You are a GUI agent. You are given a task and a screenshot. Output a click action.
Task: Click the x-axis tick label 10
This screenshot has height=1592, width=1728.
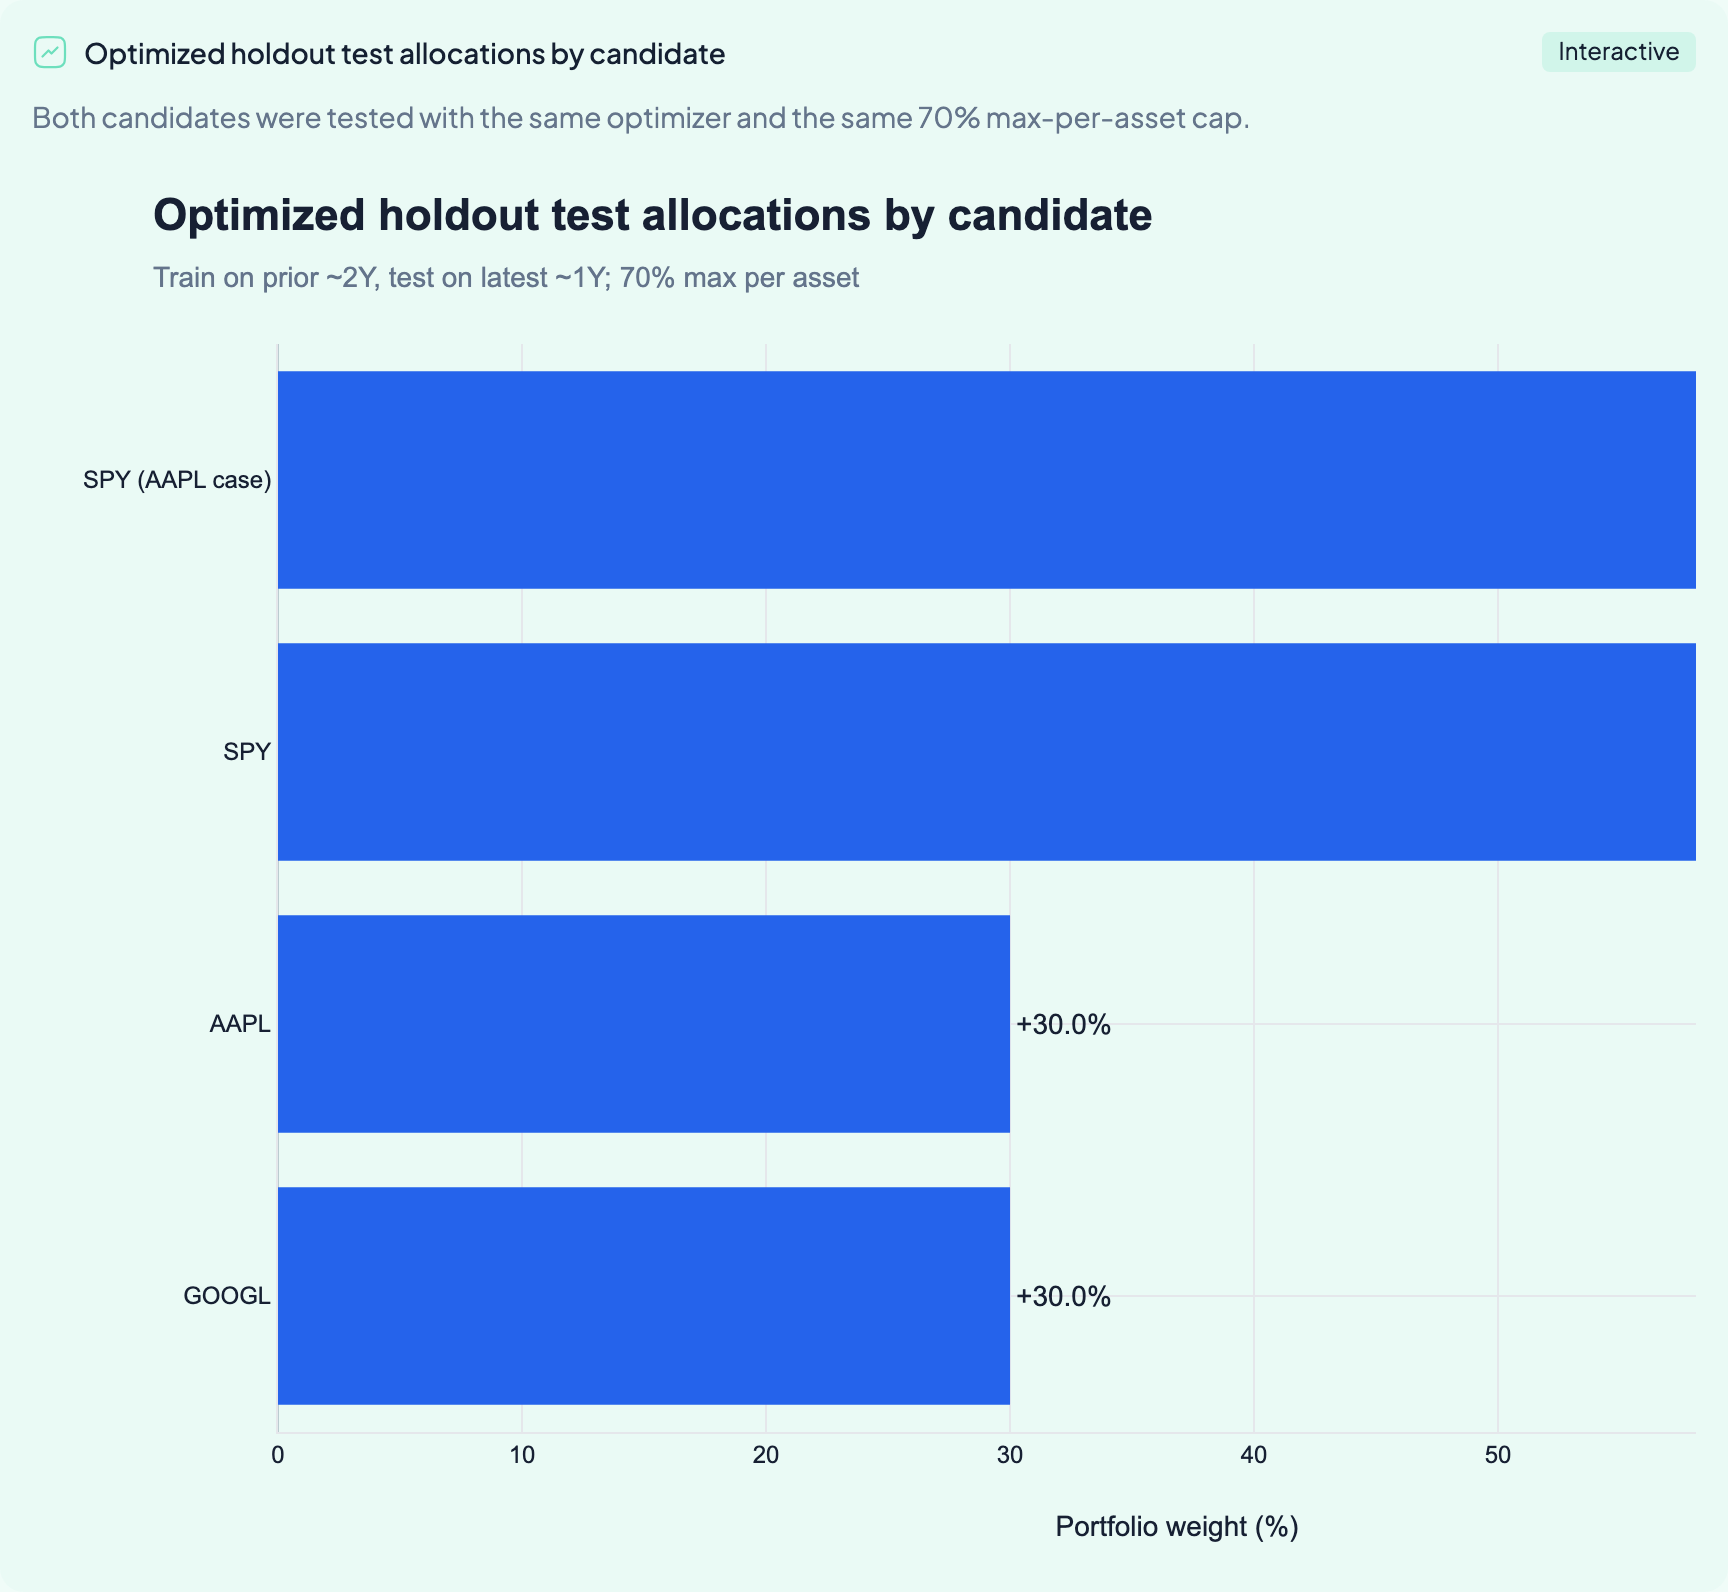522,1455
